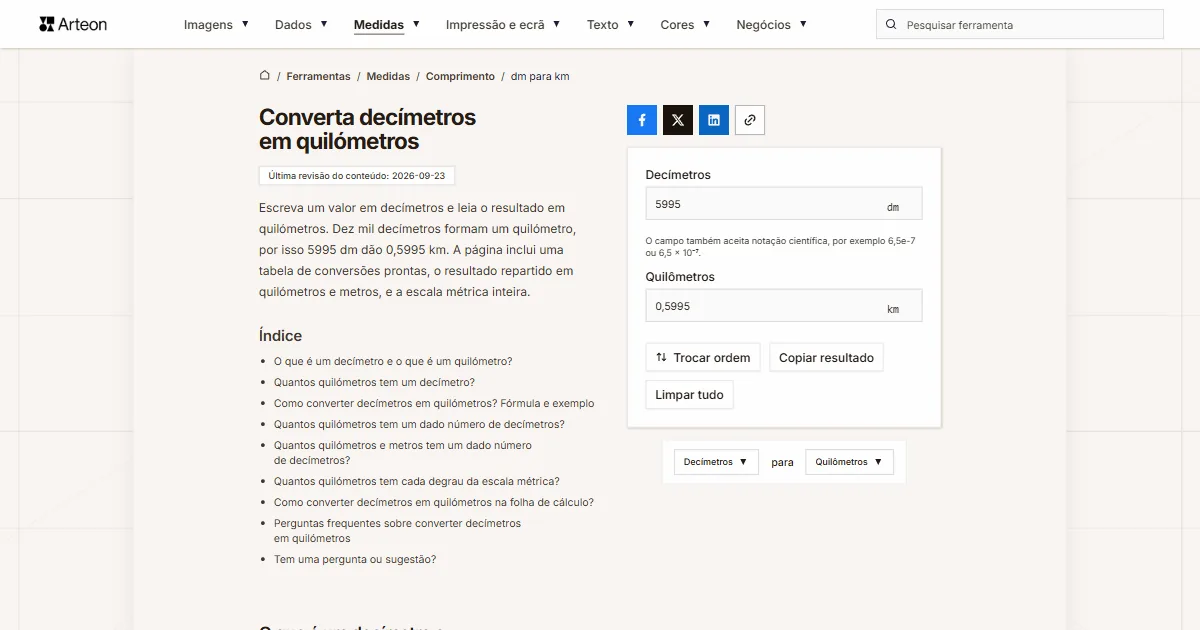
Task: Click the 'Converta decímetros em quilómetros' heading
Action: coord(367,129)
